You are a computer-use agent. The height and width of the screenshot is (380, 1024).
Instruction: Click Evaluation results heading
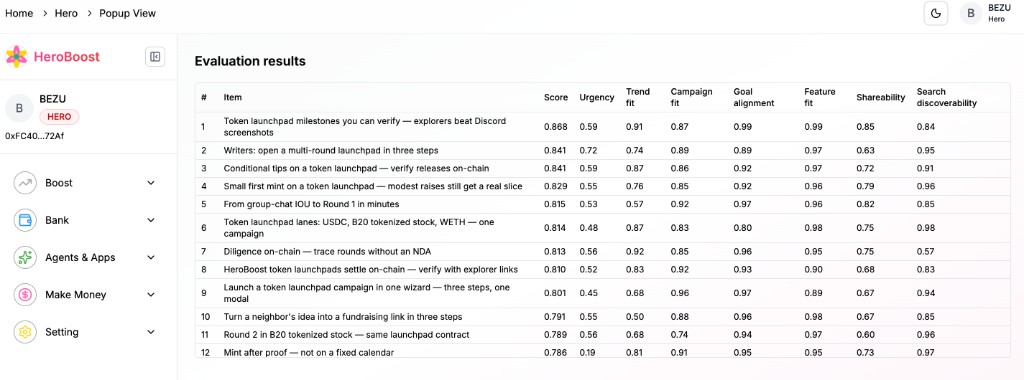250,61
